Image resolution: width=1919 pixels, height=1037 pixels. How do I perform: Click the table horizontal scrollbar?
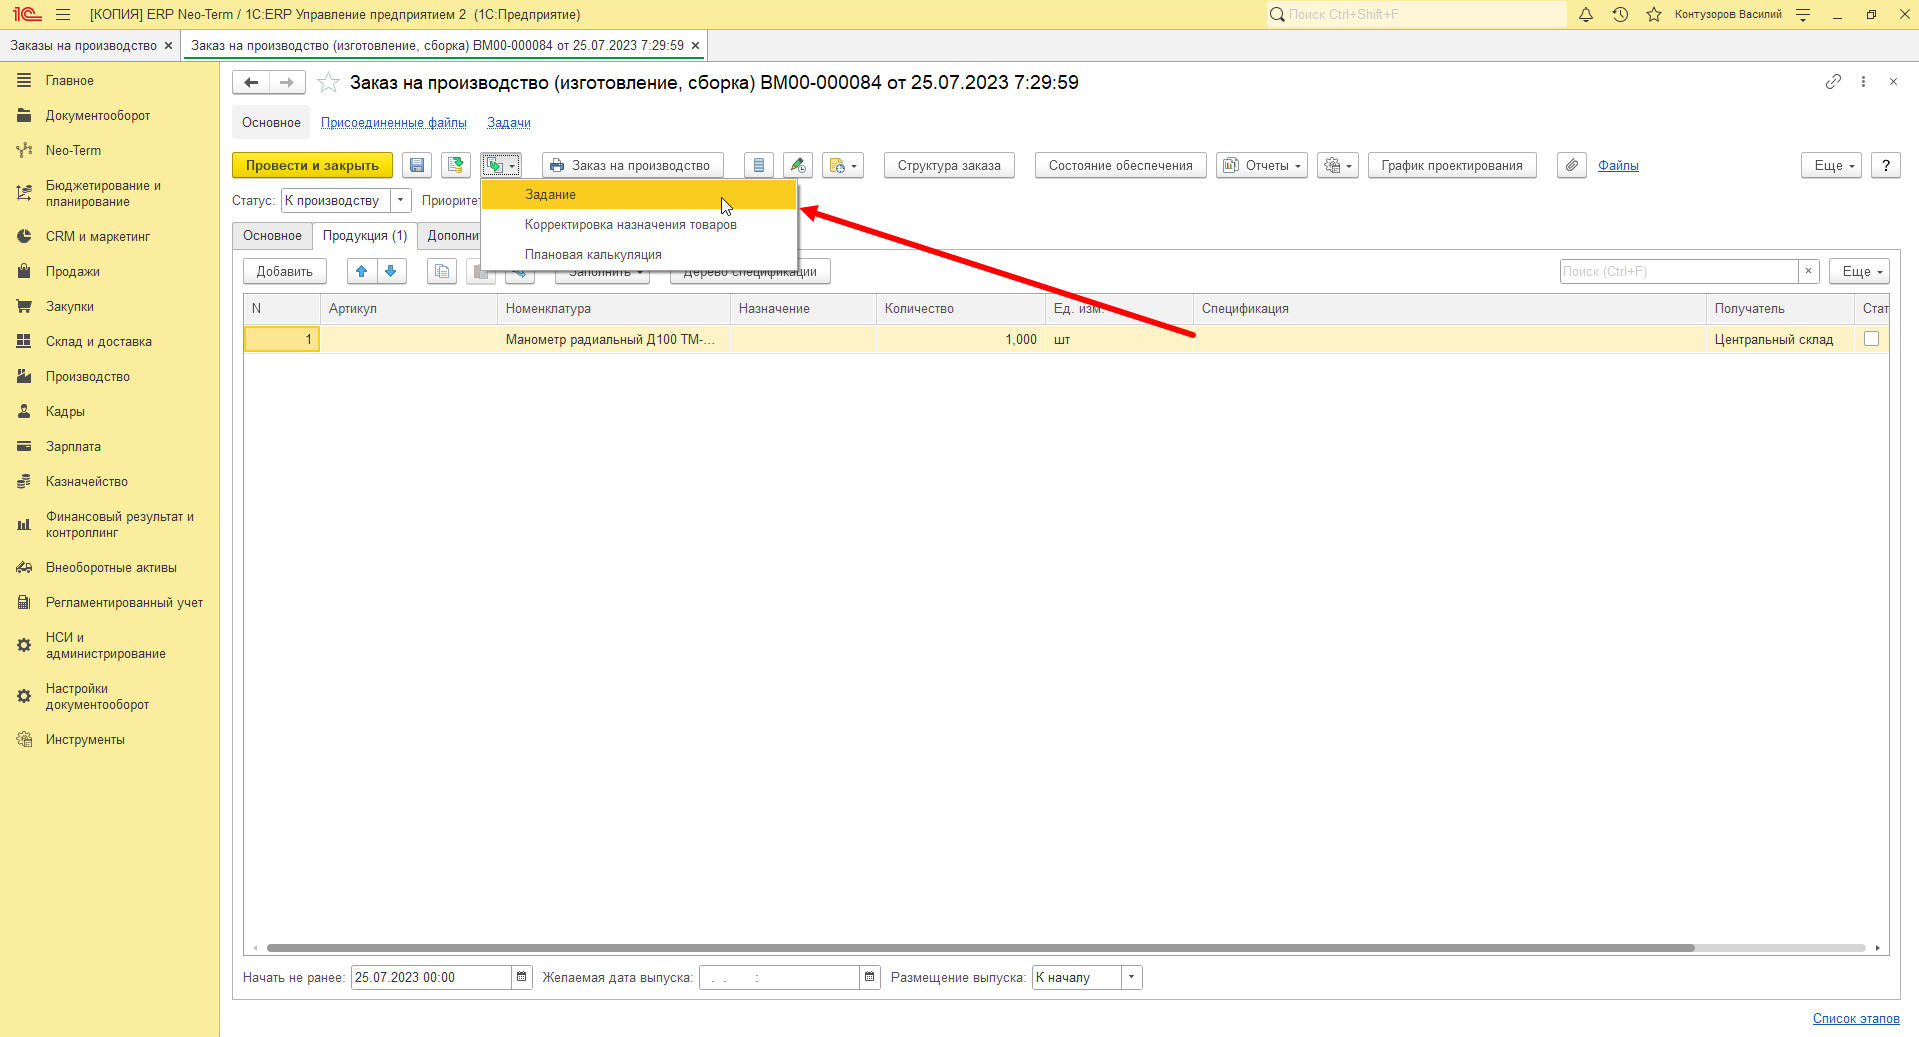tap(980, 948)
